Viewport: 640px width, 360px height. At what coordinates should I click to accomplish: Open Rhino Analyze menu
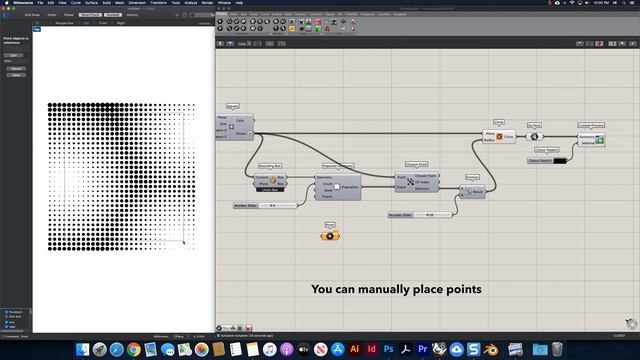[191, 2]
